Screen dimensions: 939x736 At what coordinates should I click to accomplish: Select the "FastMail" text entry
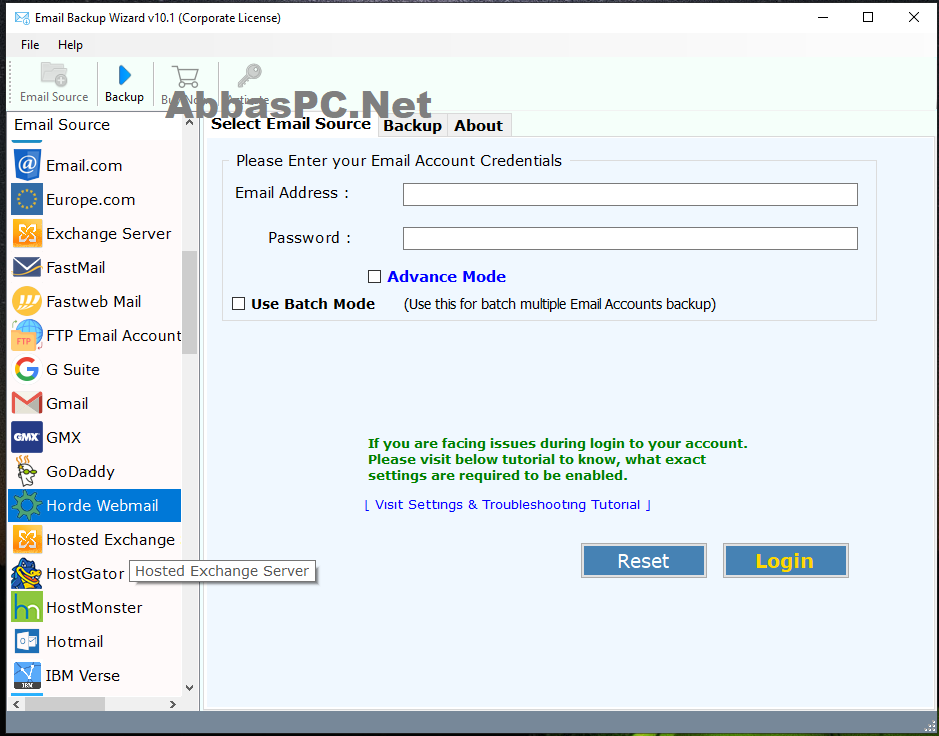click(75, 268)
